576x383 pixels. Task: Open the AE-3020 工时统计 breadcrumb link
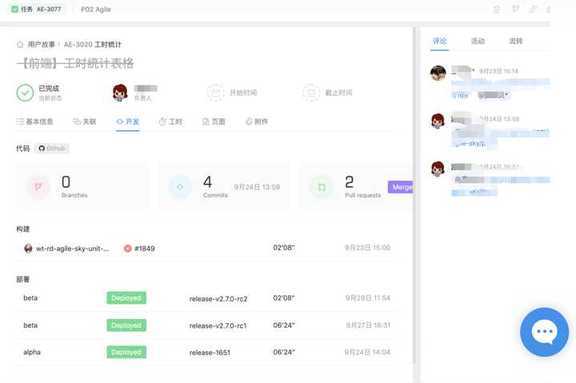(93, 44)
